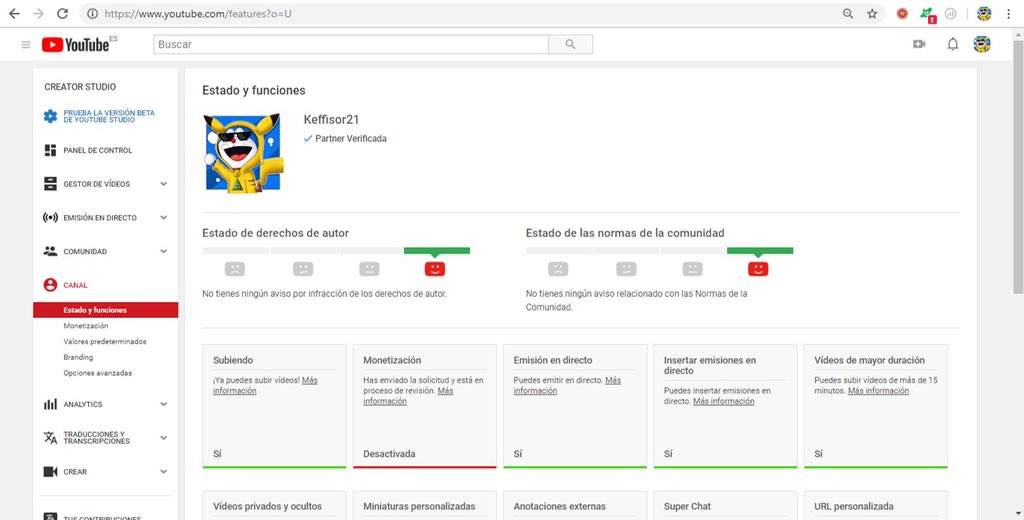1024x520 pixels.
Task: Click the URL personalizada card title
Action: point(854,506)
